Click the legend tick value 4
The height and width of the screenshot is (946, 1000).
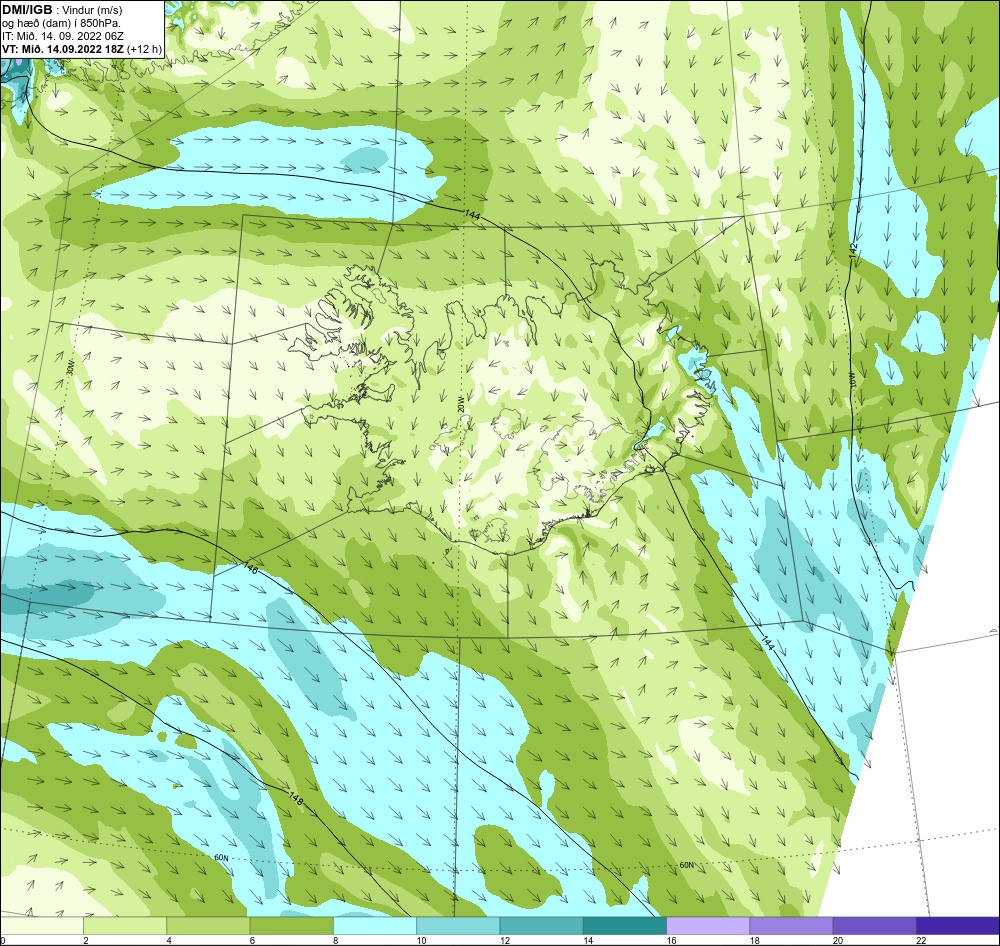click(x=169, y=940)
